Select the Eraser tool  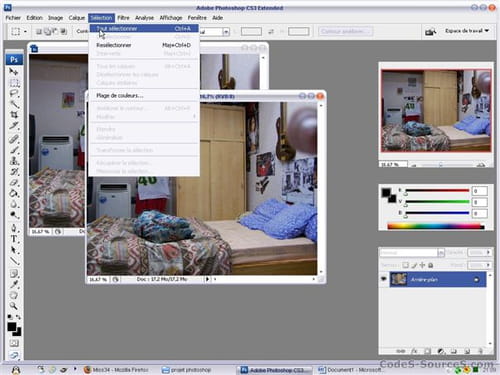14,183
